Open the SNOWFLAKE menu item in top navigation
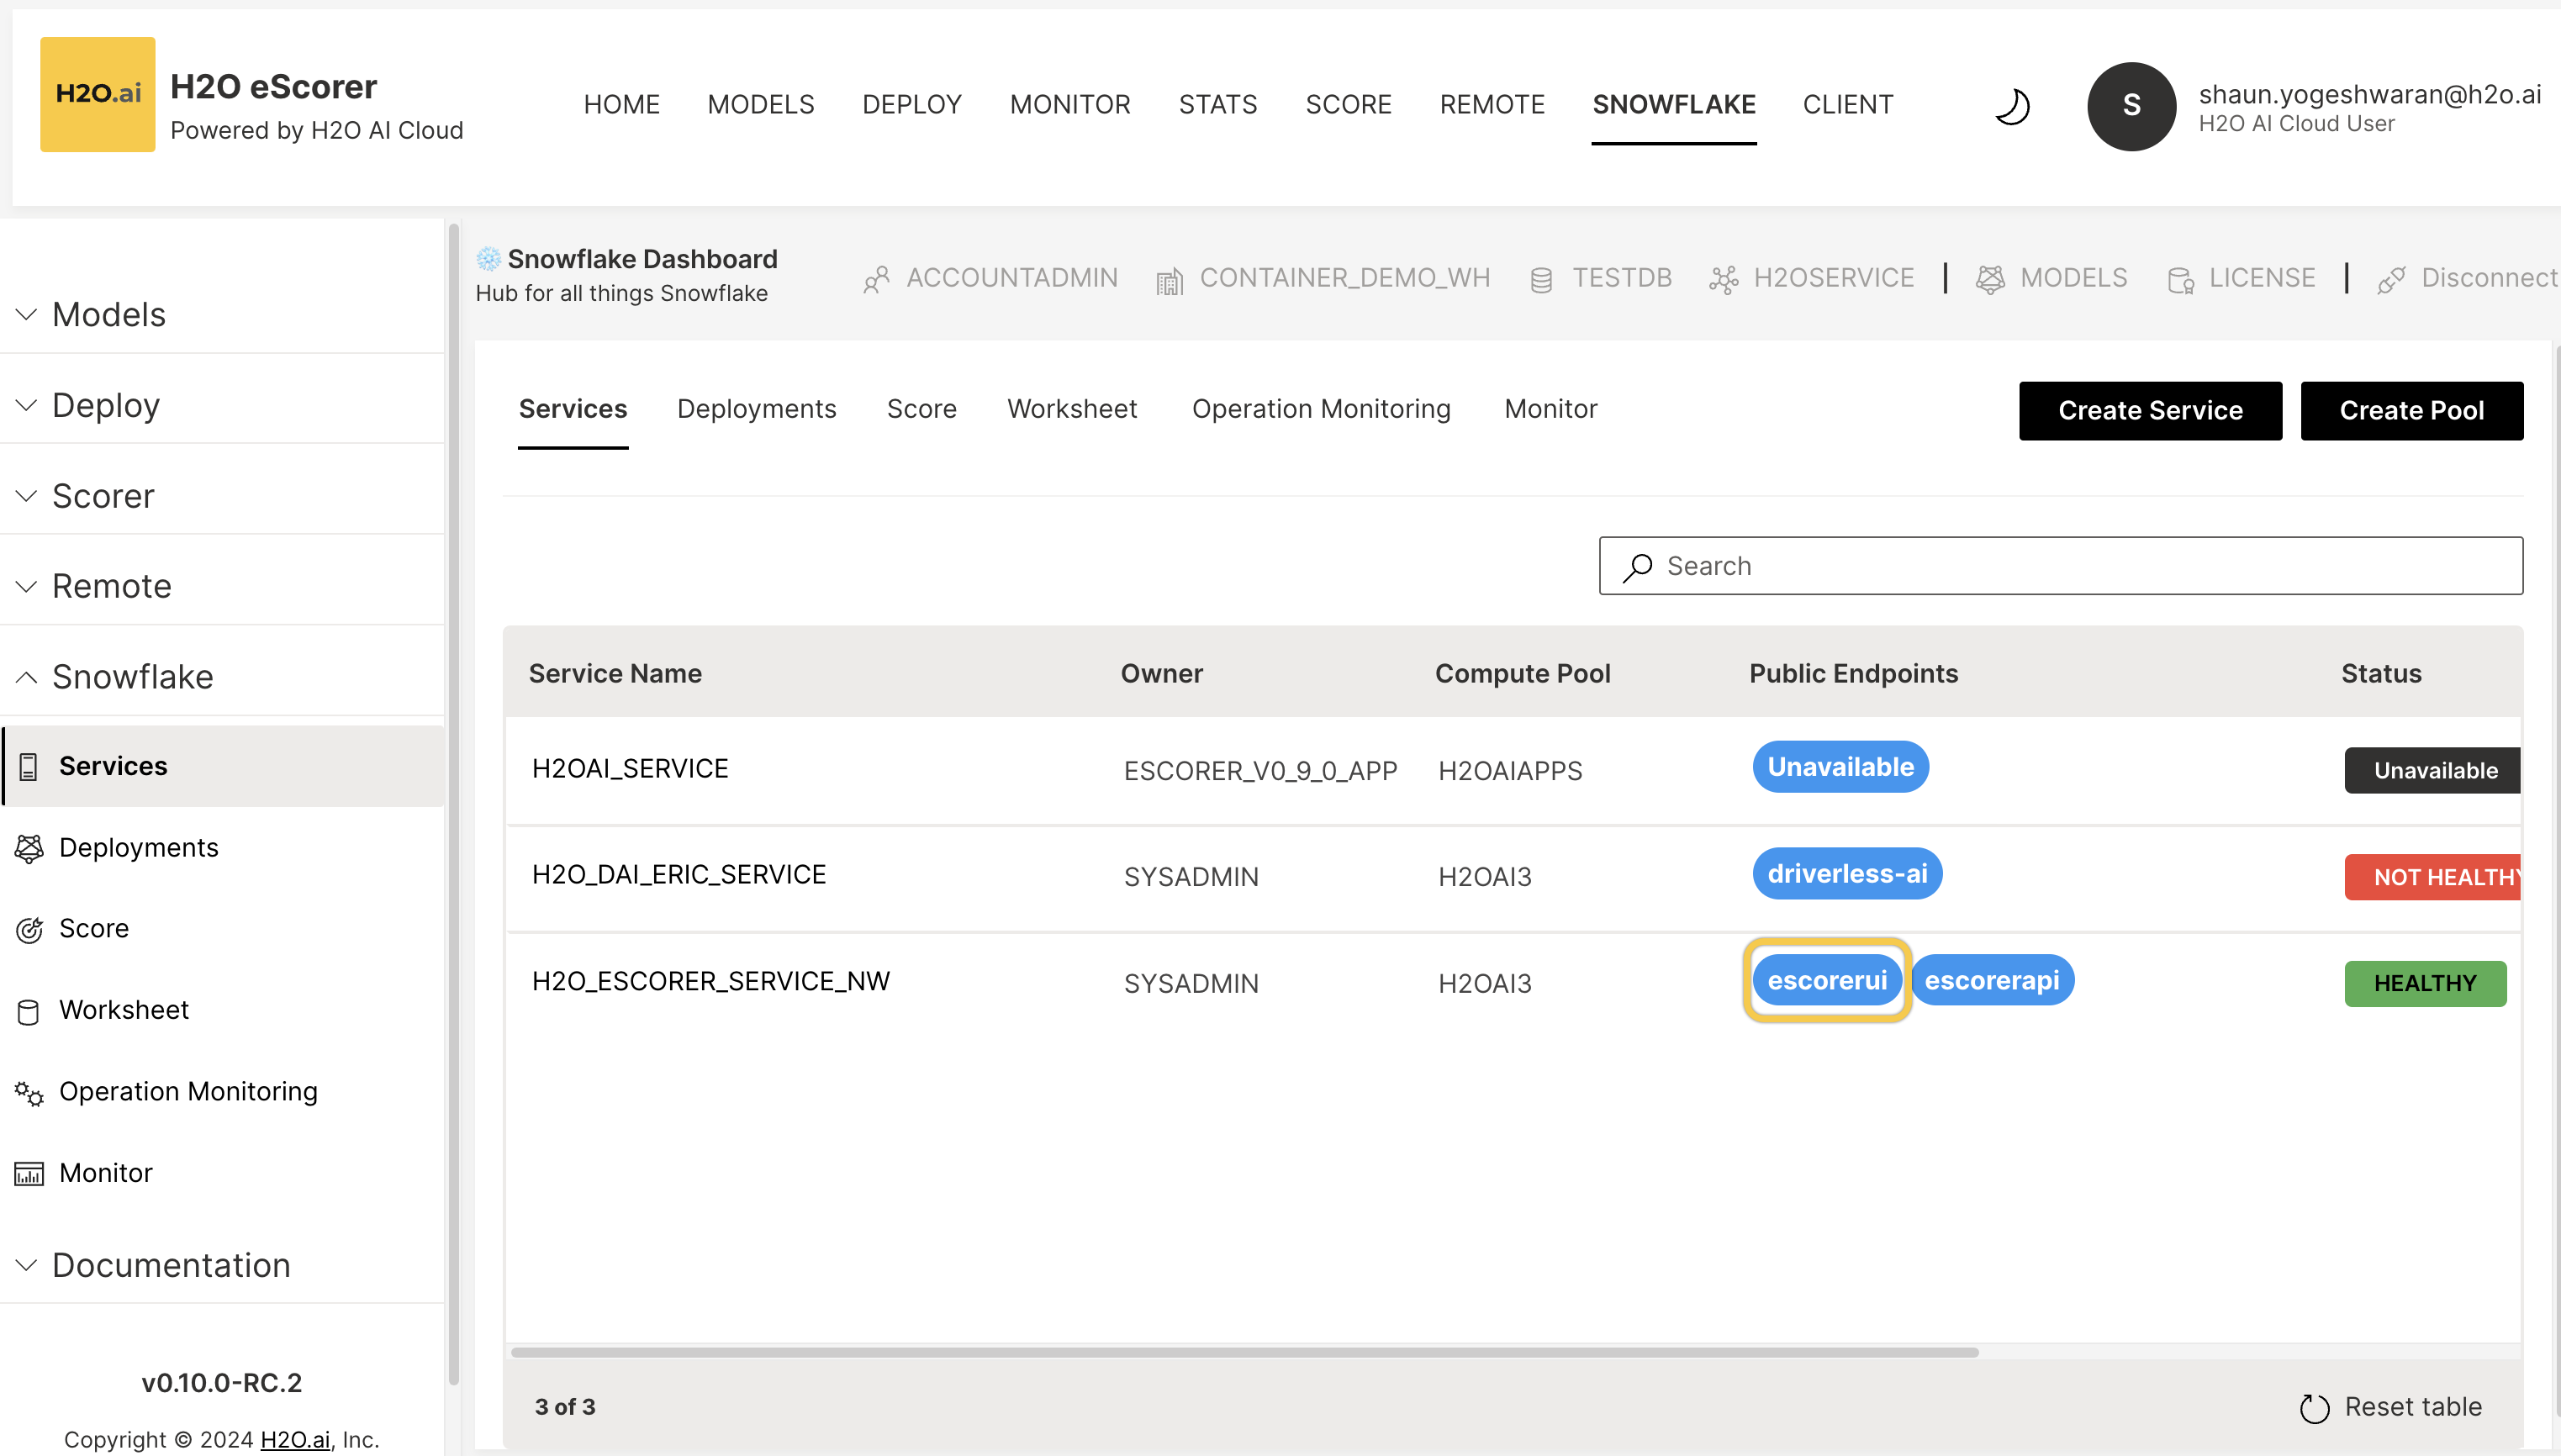2561x1456 pixels. click(1674, 104)
